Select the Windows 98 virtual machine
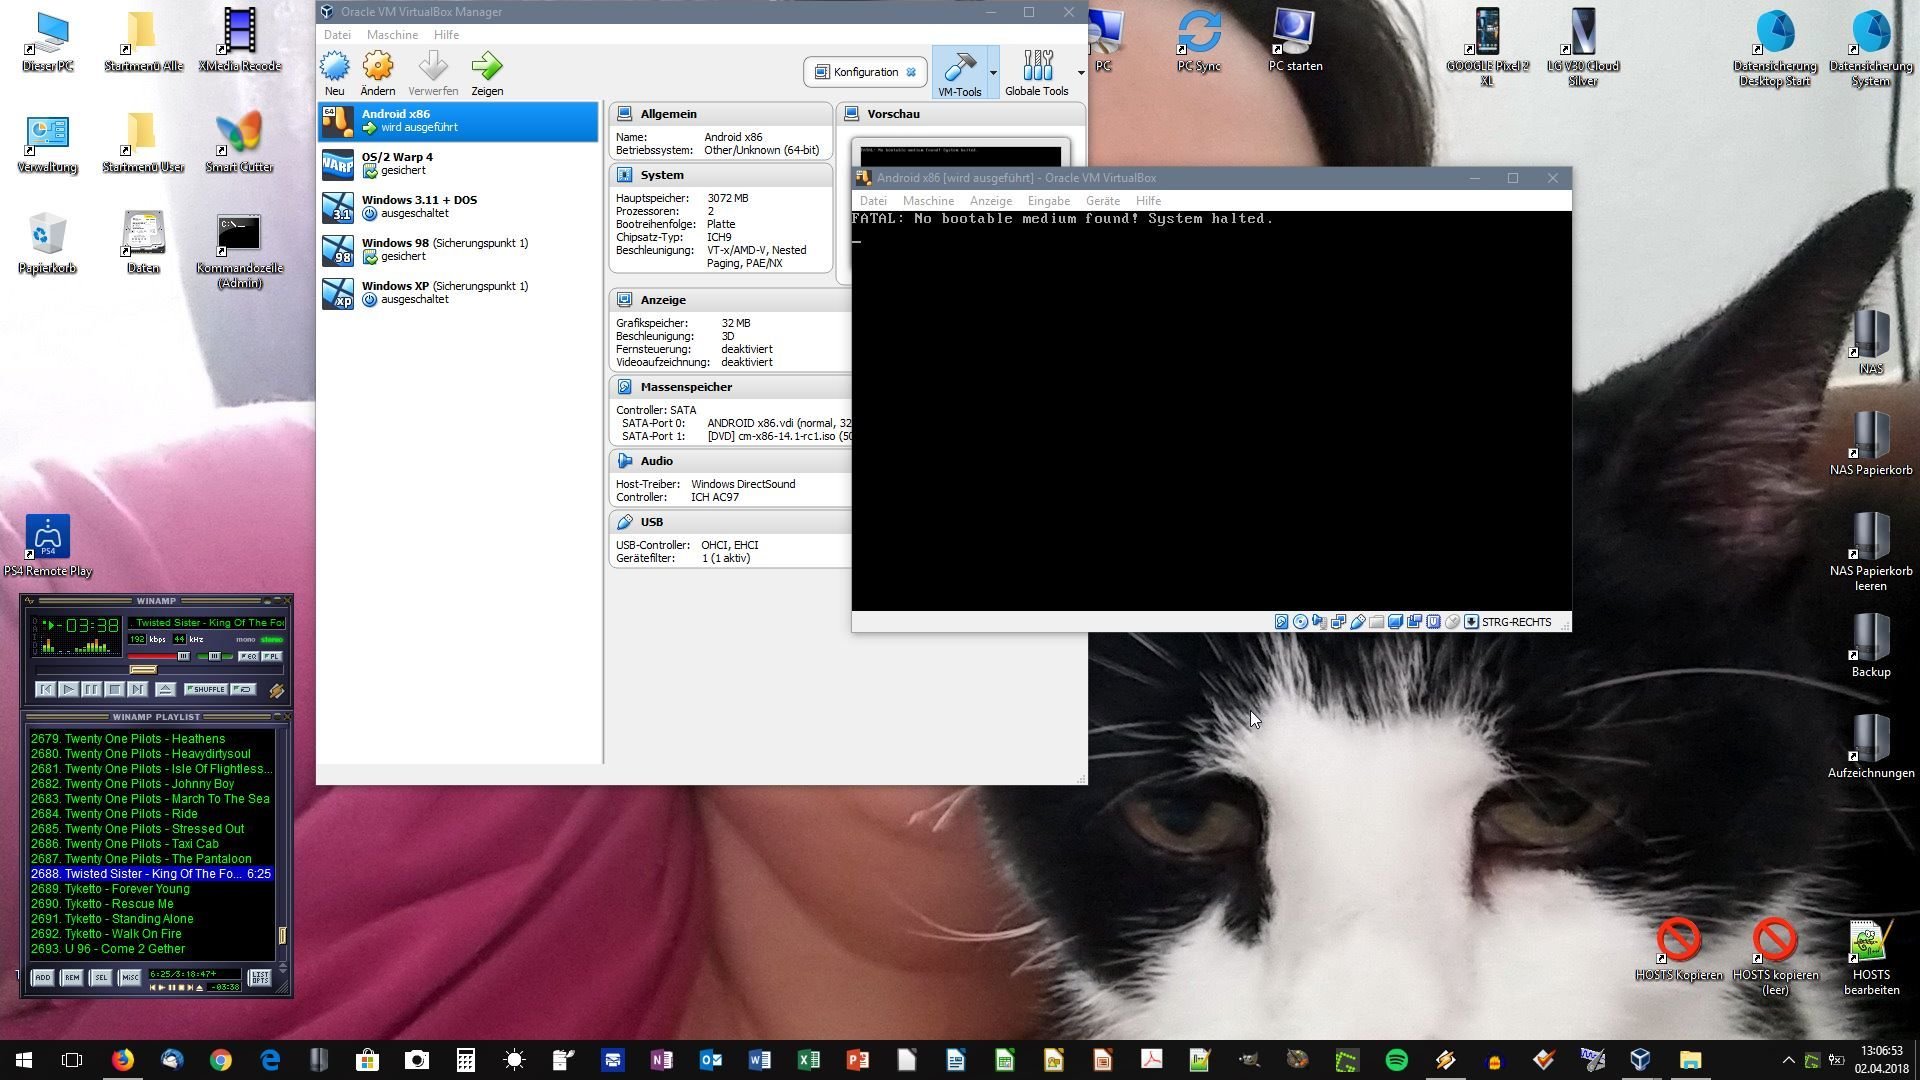This screenshot has height=1080, width=1920. pos(458,250)
